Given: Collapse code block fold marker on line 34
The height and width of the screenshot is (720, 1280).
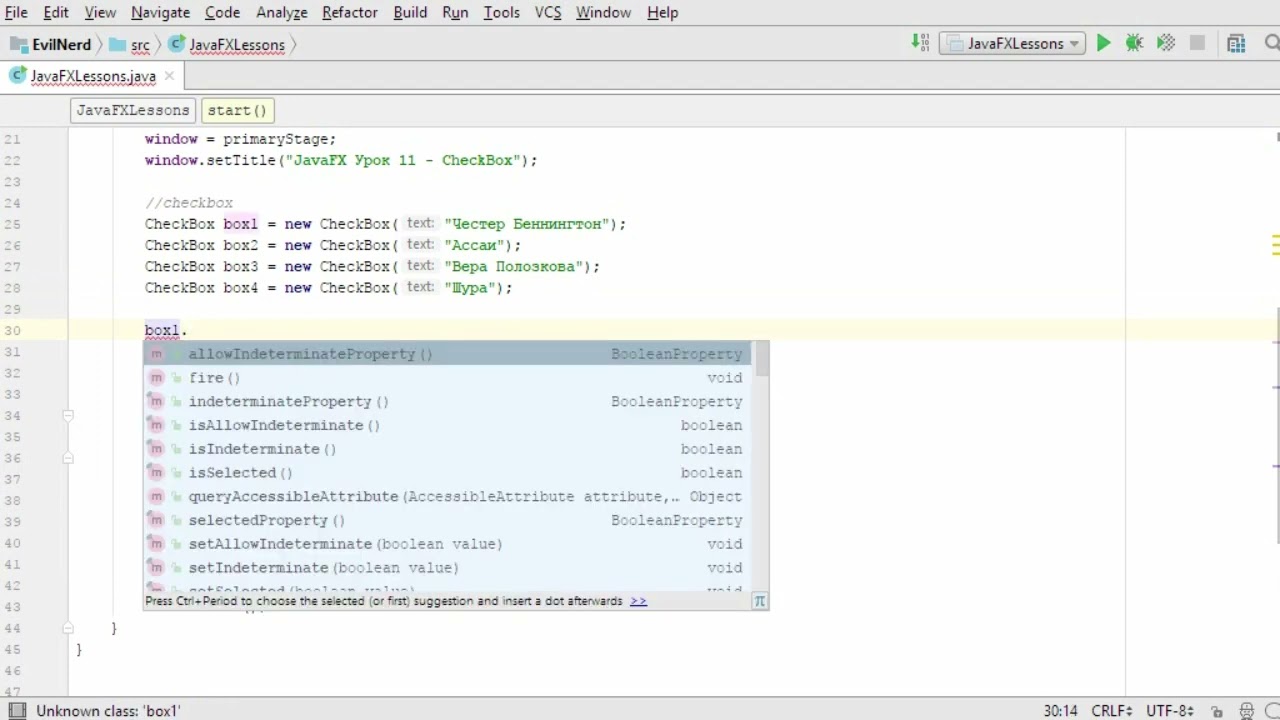Looking at the screenshot, I should [68, 415].
